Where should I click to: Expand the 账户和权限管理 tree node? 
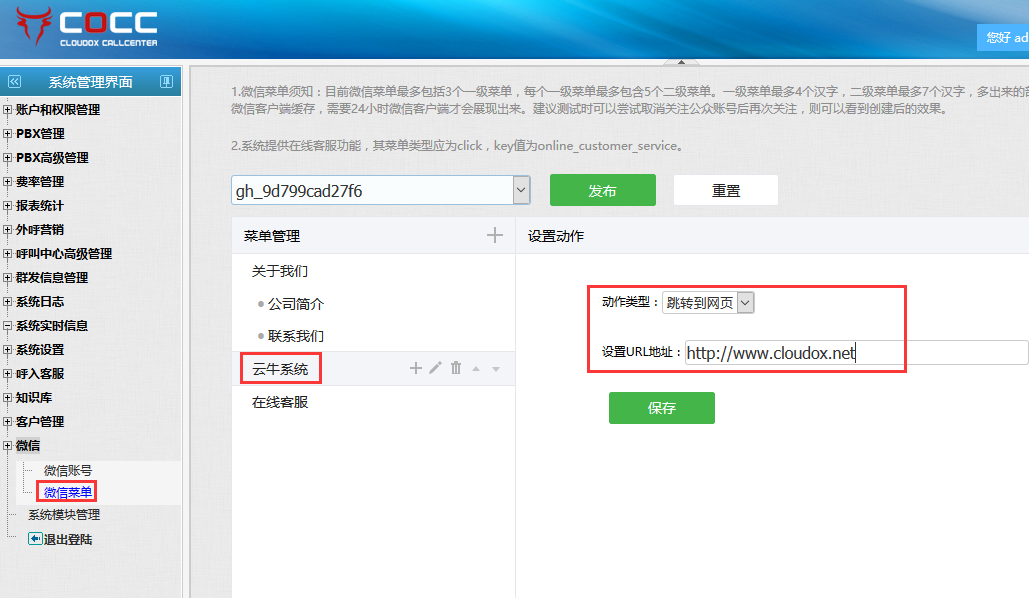(x=8, y=110)
